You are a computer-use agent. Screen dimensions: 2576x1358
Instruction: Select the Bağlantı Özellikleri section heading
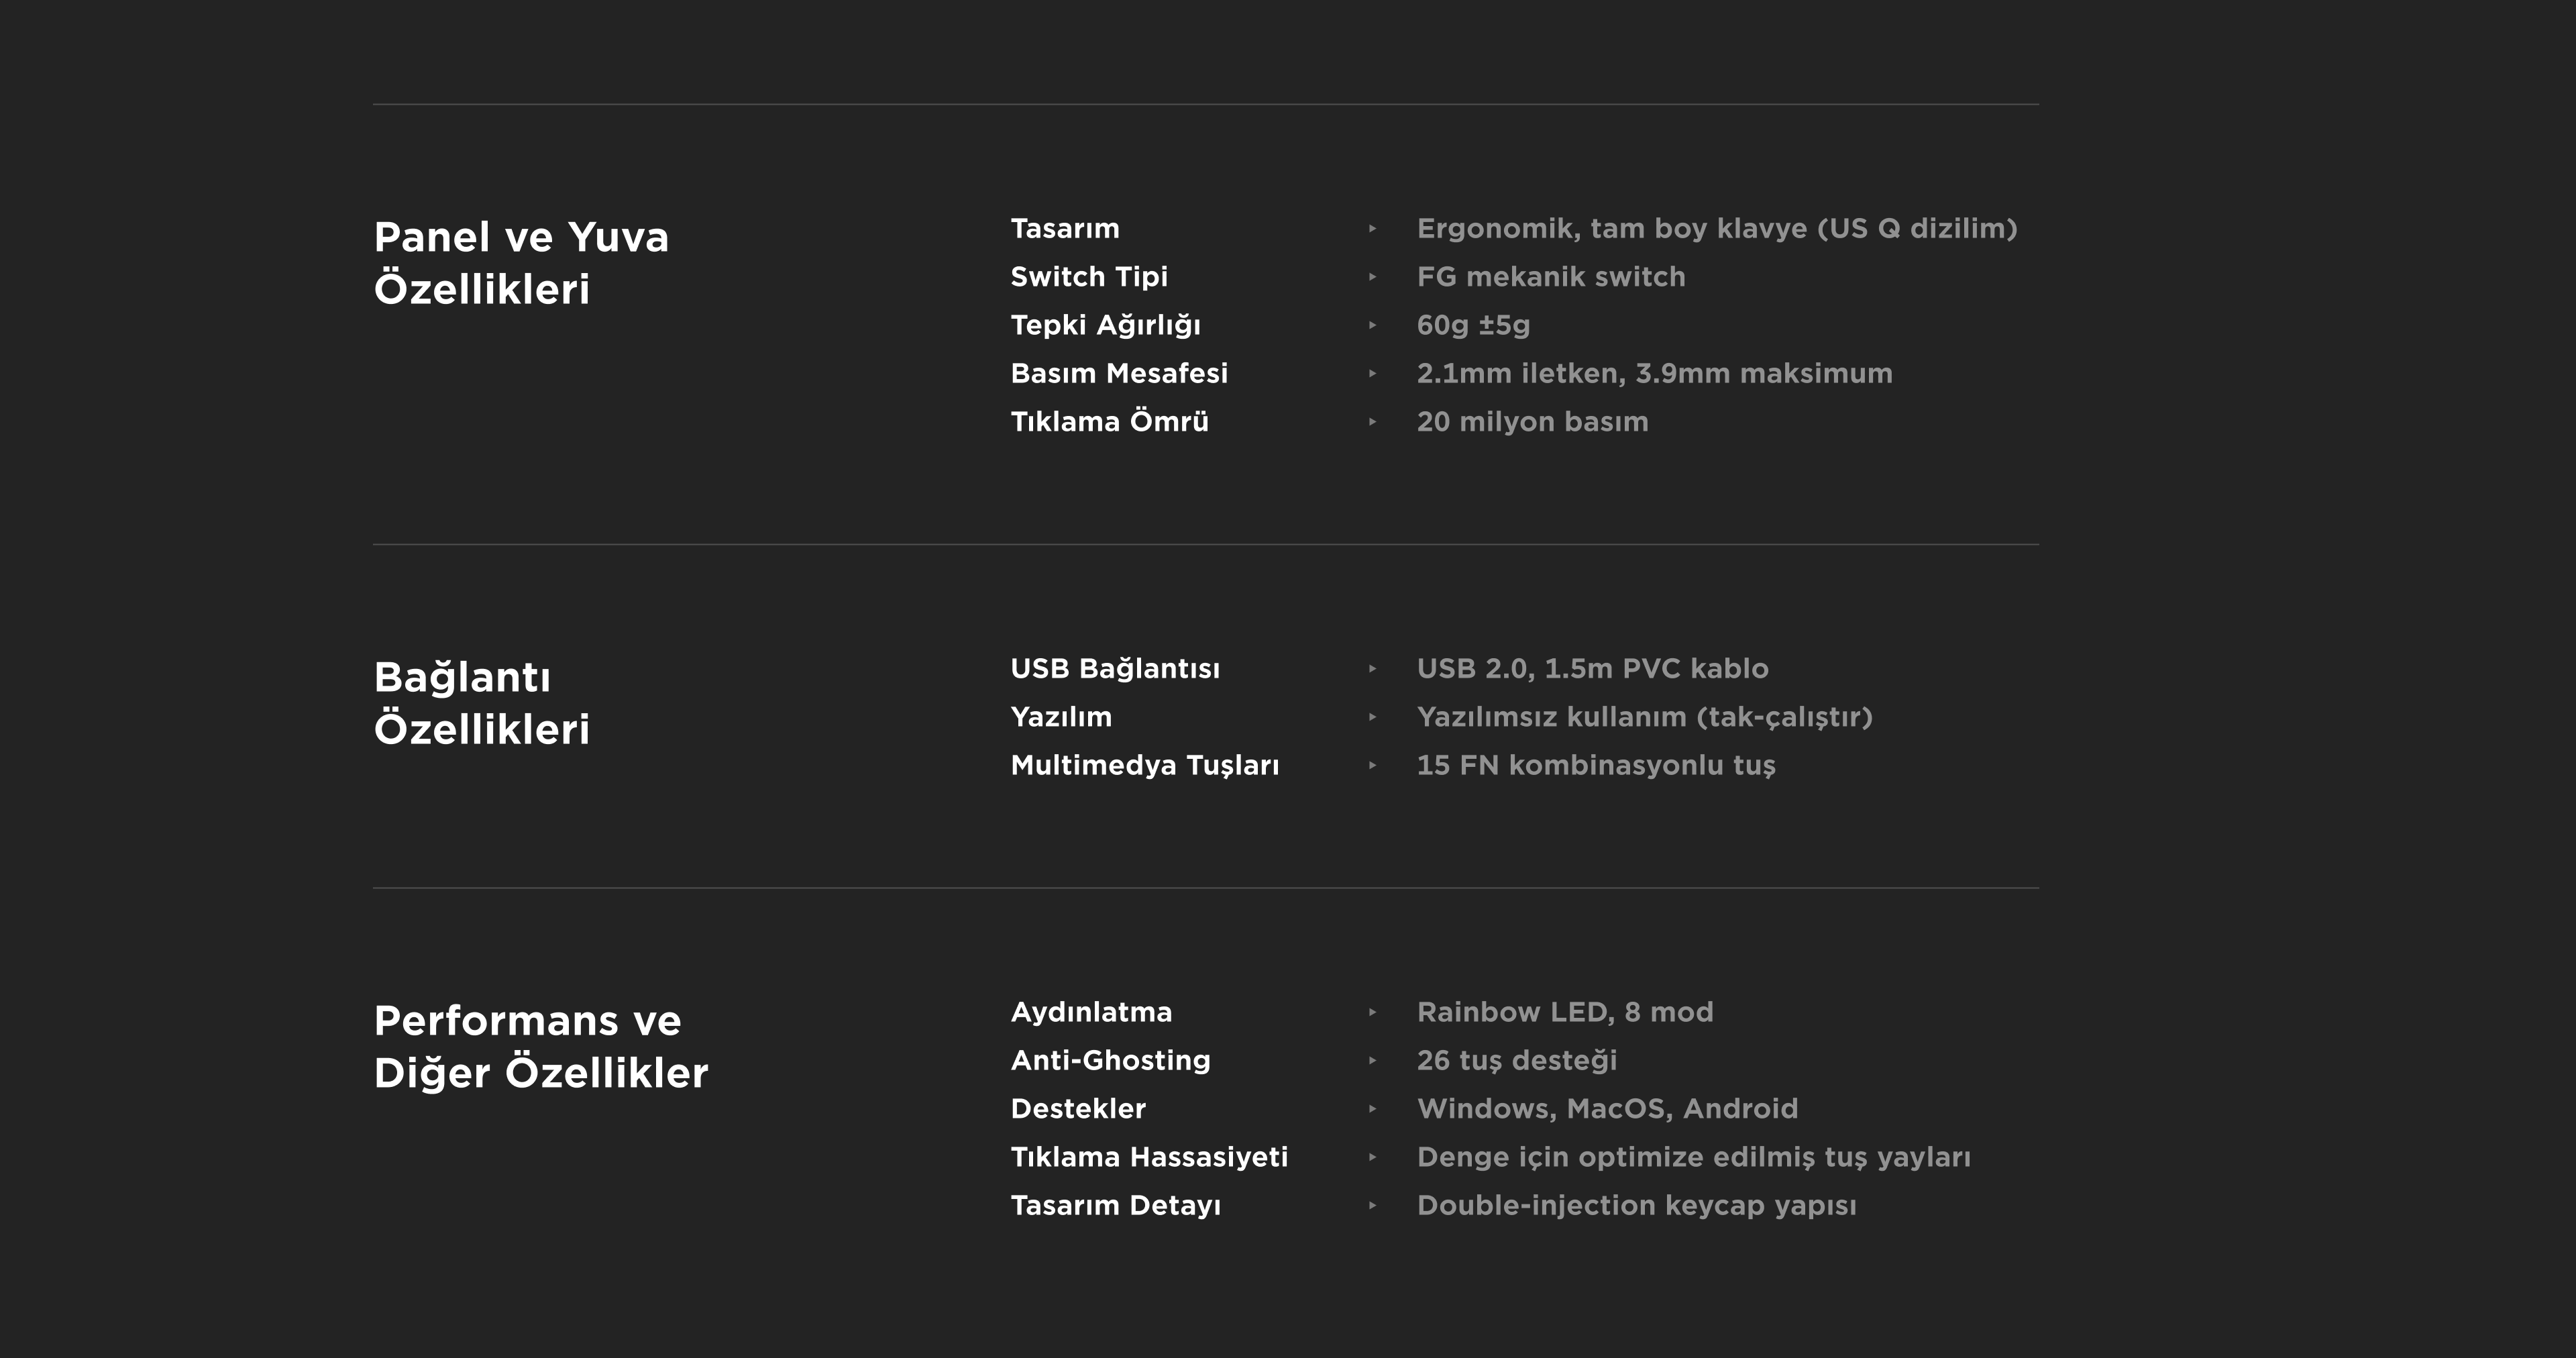point(481,703)
